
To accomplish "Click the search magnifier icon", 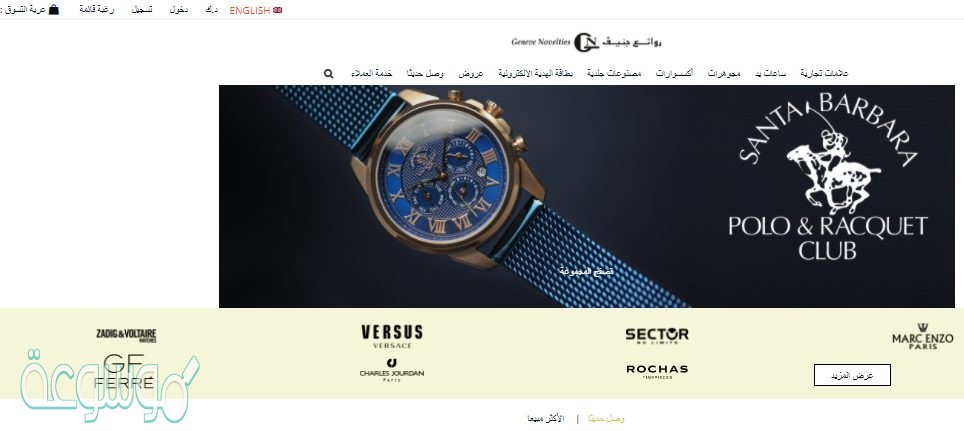I will [x=328, y=74].
